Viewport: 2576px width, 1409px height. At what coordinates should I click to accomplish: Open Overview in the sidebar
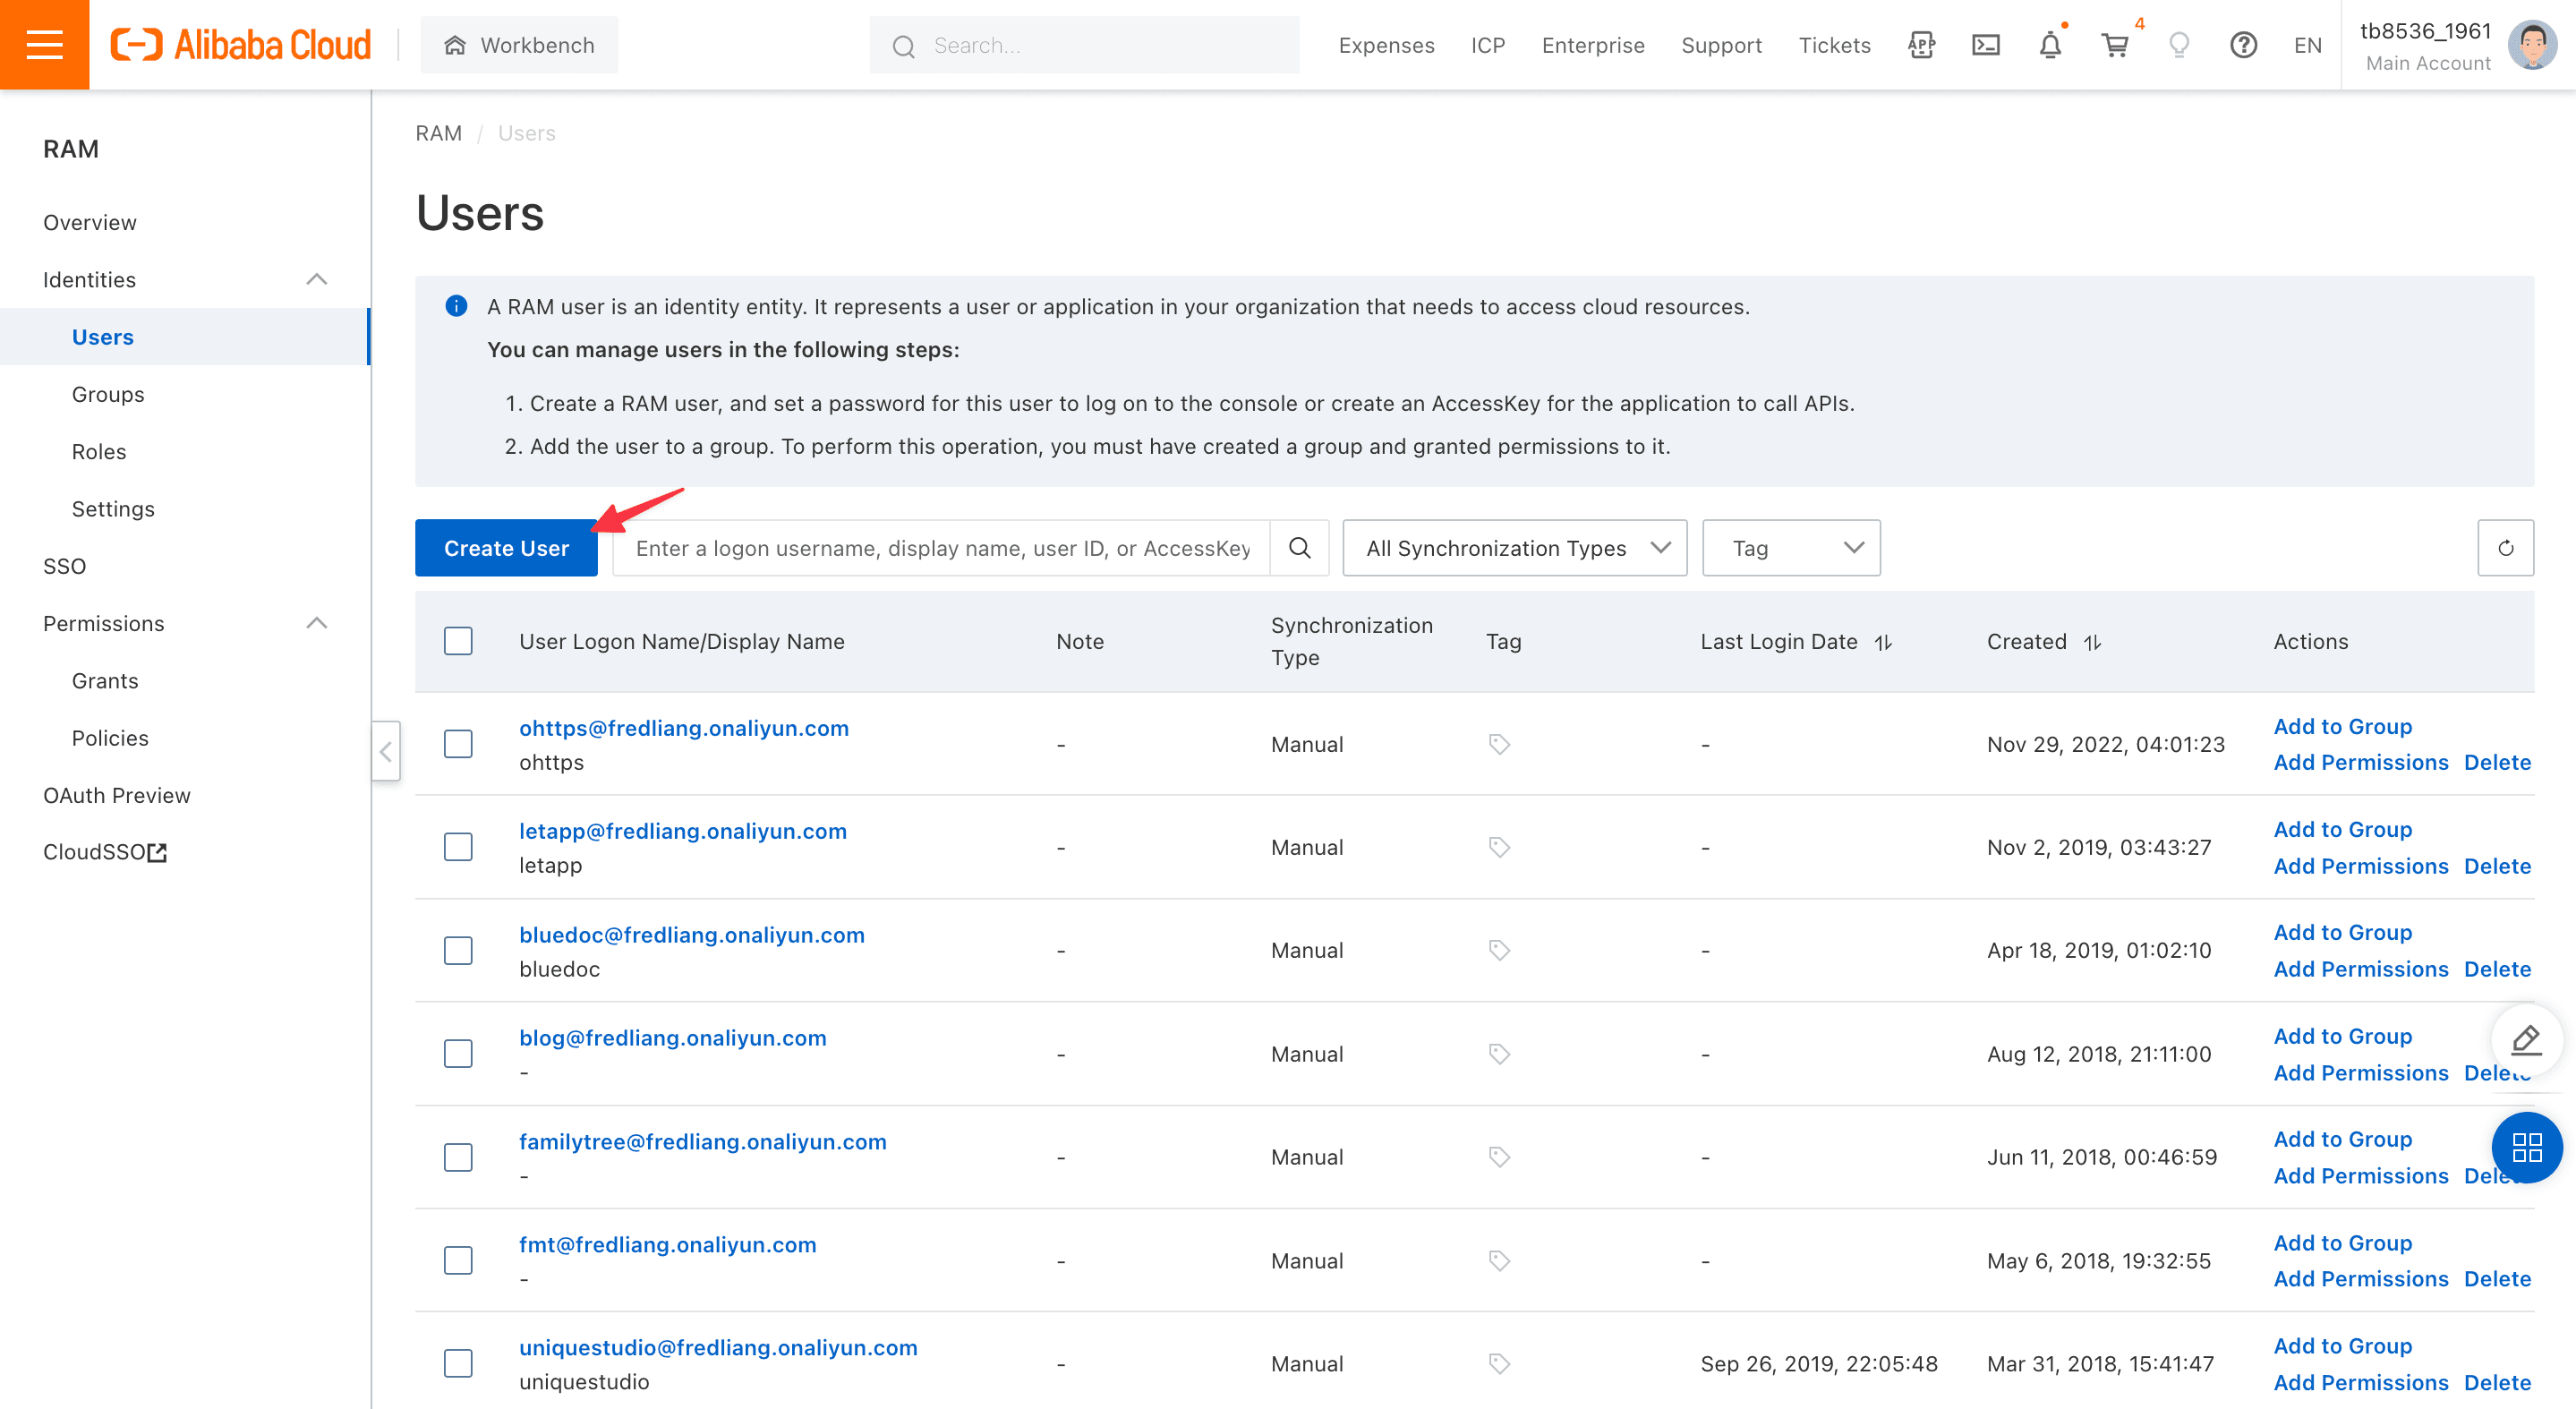click(90, 222)
